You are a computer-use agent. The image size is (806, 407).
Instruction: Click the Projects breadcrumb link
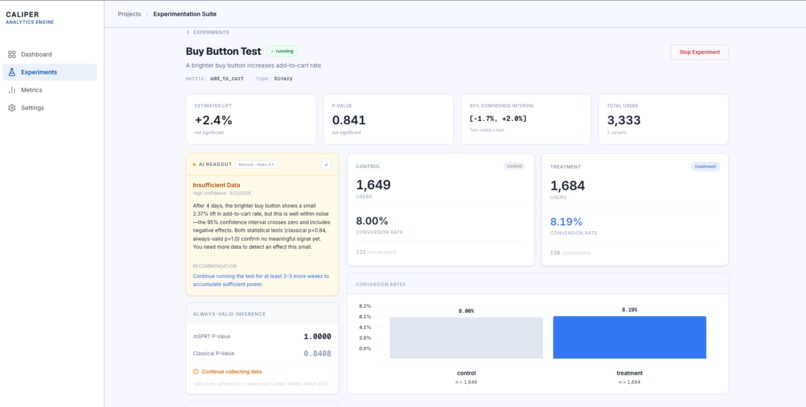pyautogui.click(x=129, y=14)
